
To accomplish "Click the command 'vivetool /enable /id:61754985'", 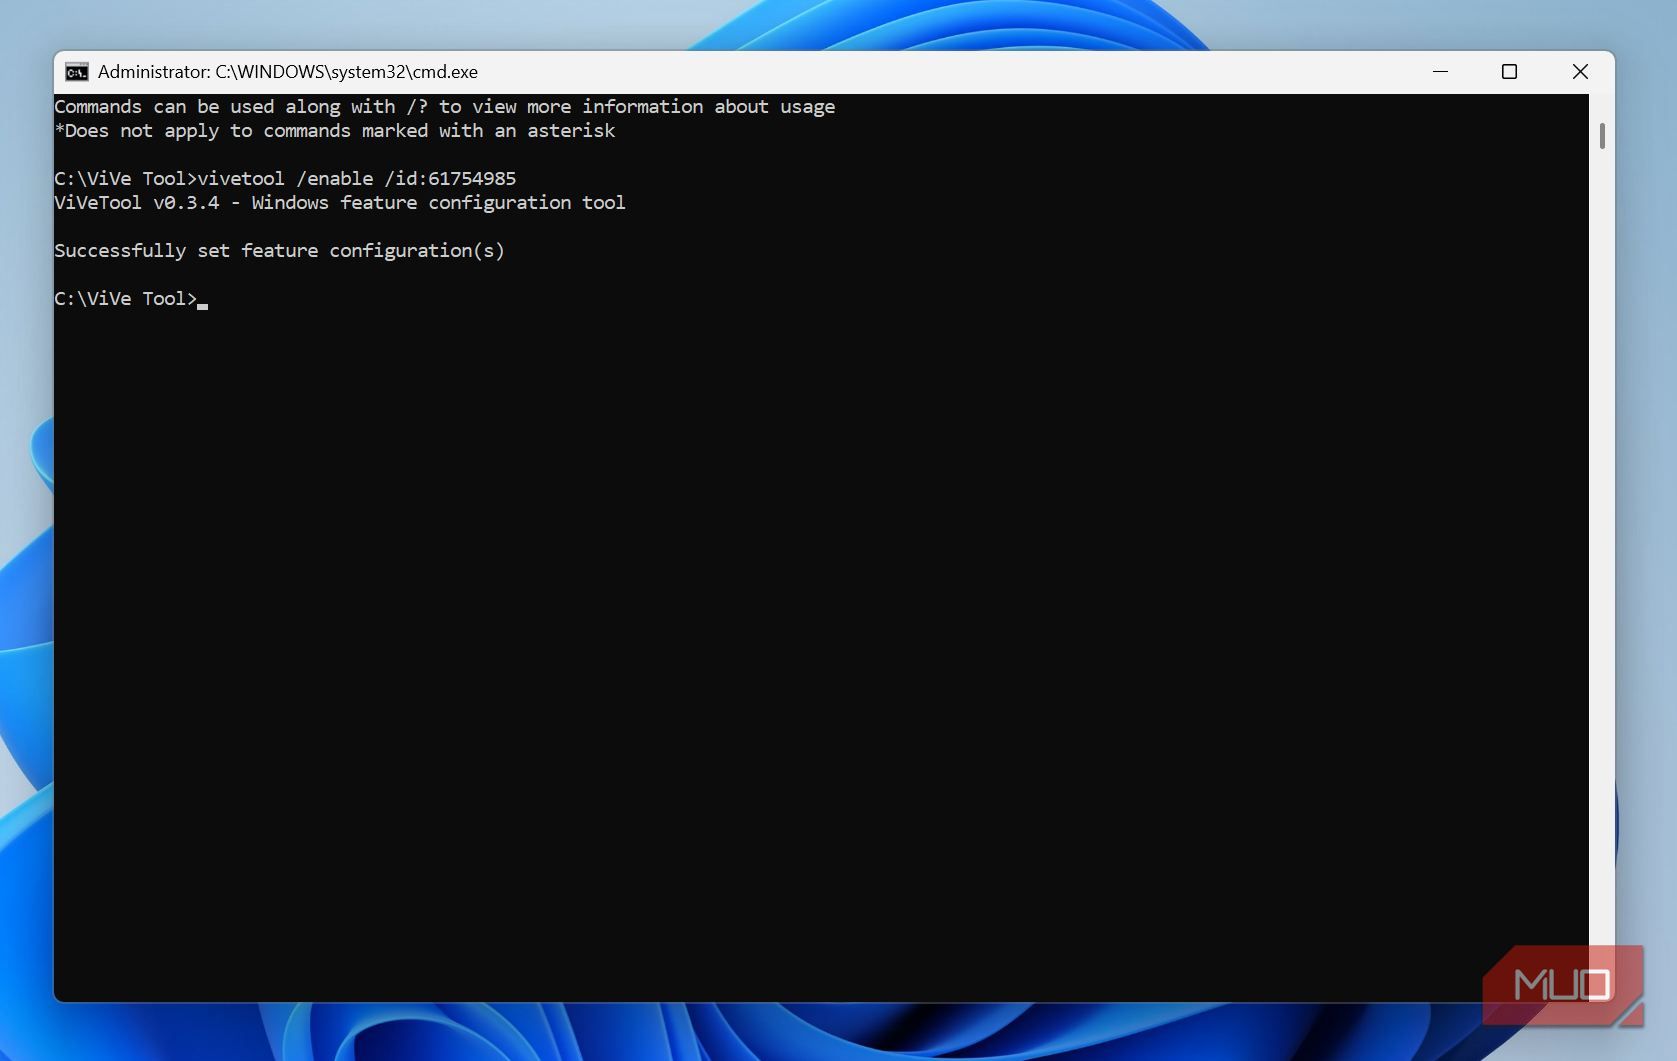I will tap(357, 179).
